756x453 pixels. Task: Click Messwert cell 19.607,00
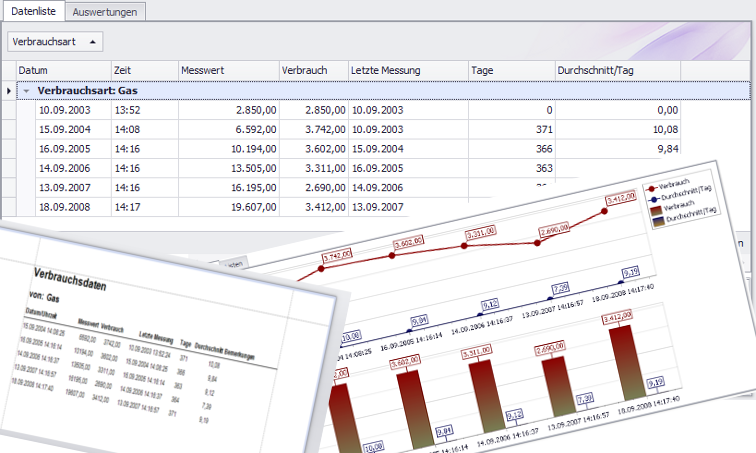click(x=229, y=207)
